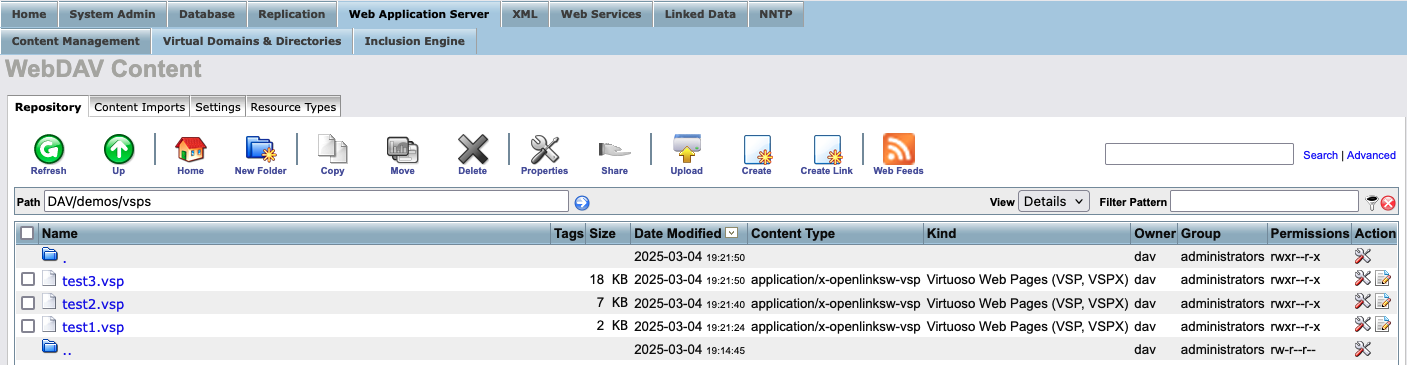The image size is (1407, 365).
Task: Check the box for test3.vsp
Action: 28,280
